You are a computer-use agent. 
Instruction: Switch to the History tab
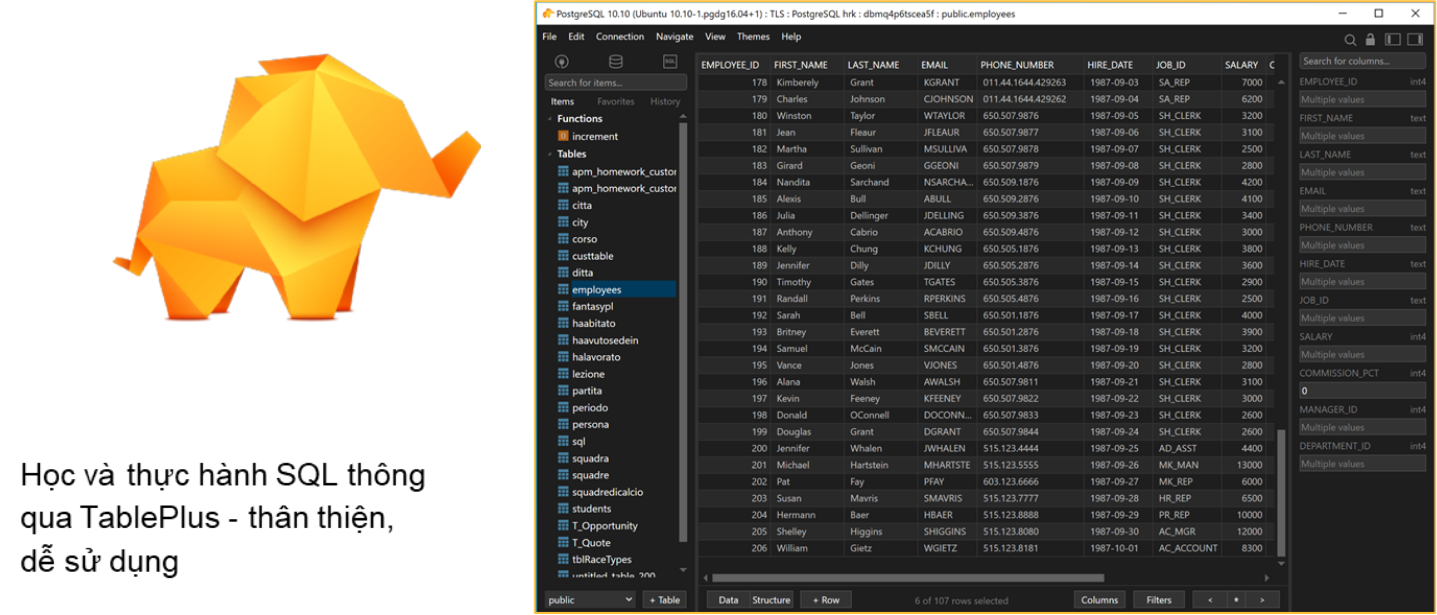point(665,102)
